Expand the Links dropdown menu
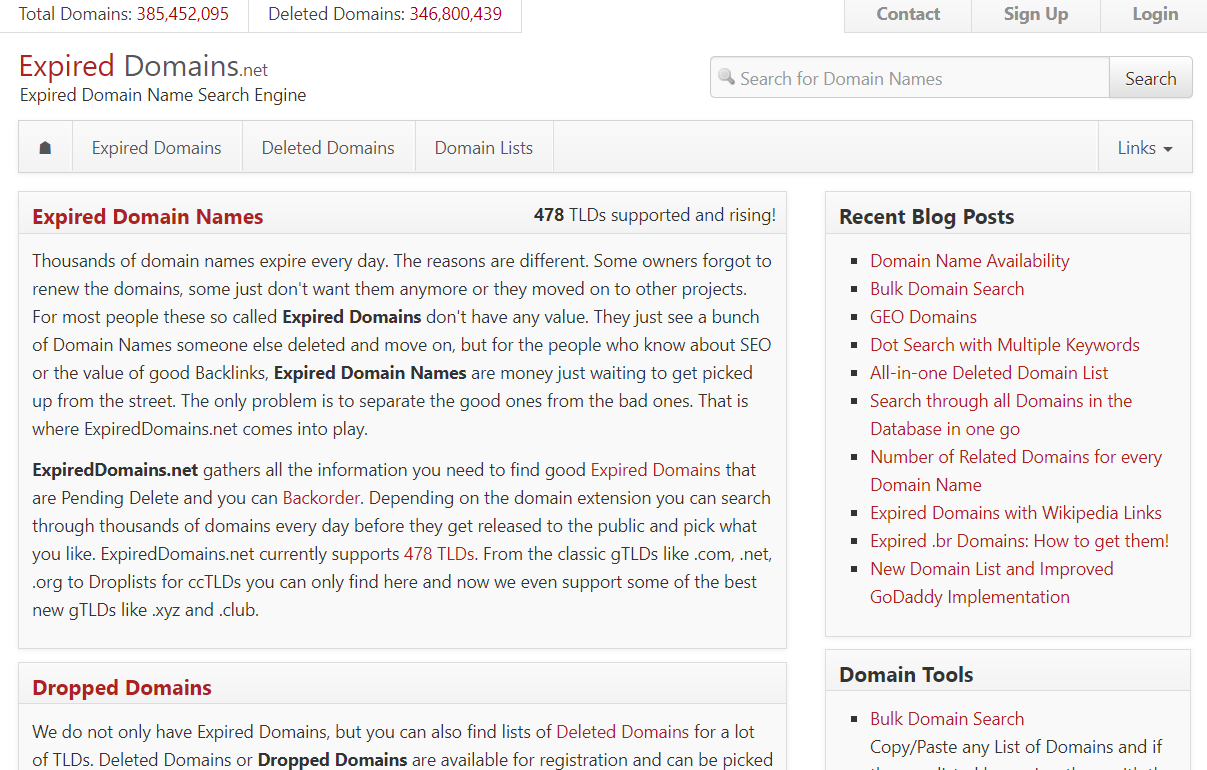1207x770 pixels. click(x=1144, y=148)
